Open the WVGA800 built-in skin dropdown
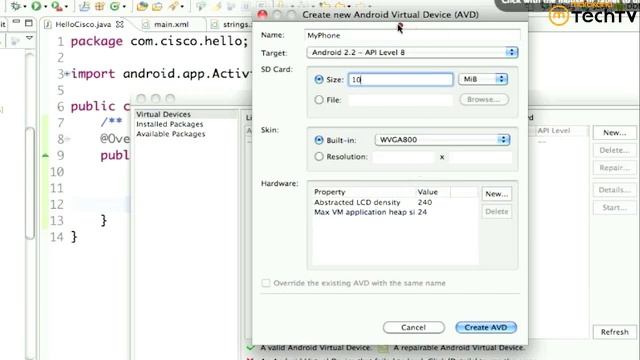The width and height of the screenshot is (640, 360). click(x=442, y=140)
